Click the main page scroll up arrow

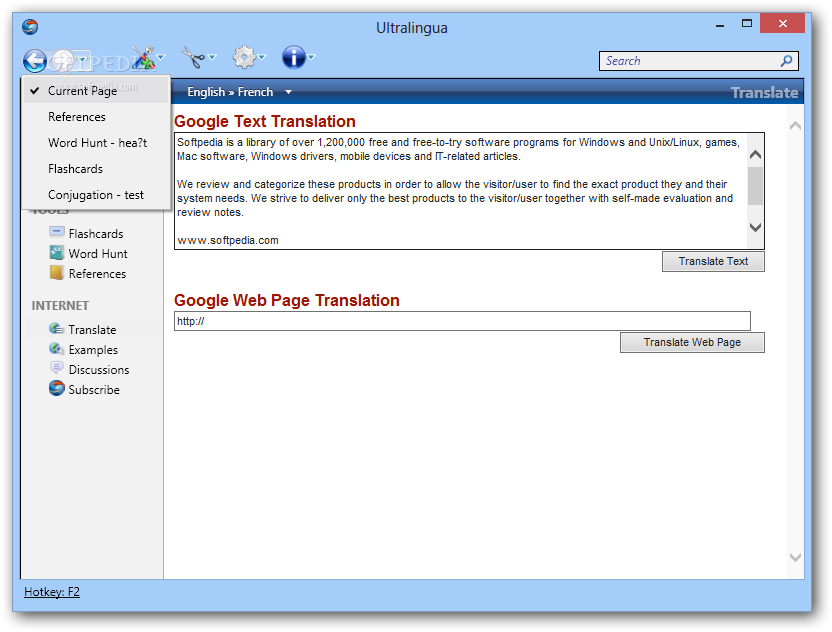pyautogui.click(x=795, y=126)
